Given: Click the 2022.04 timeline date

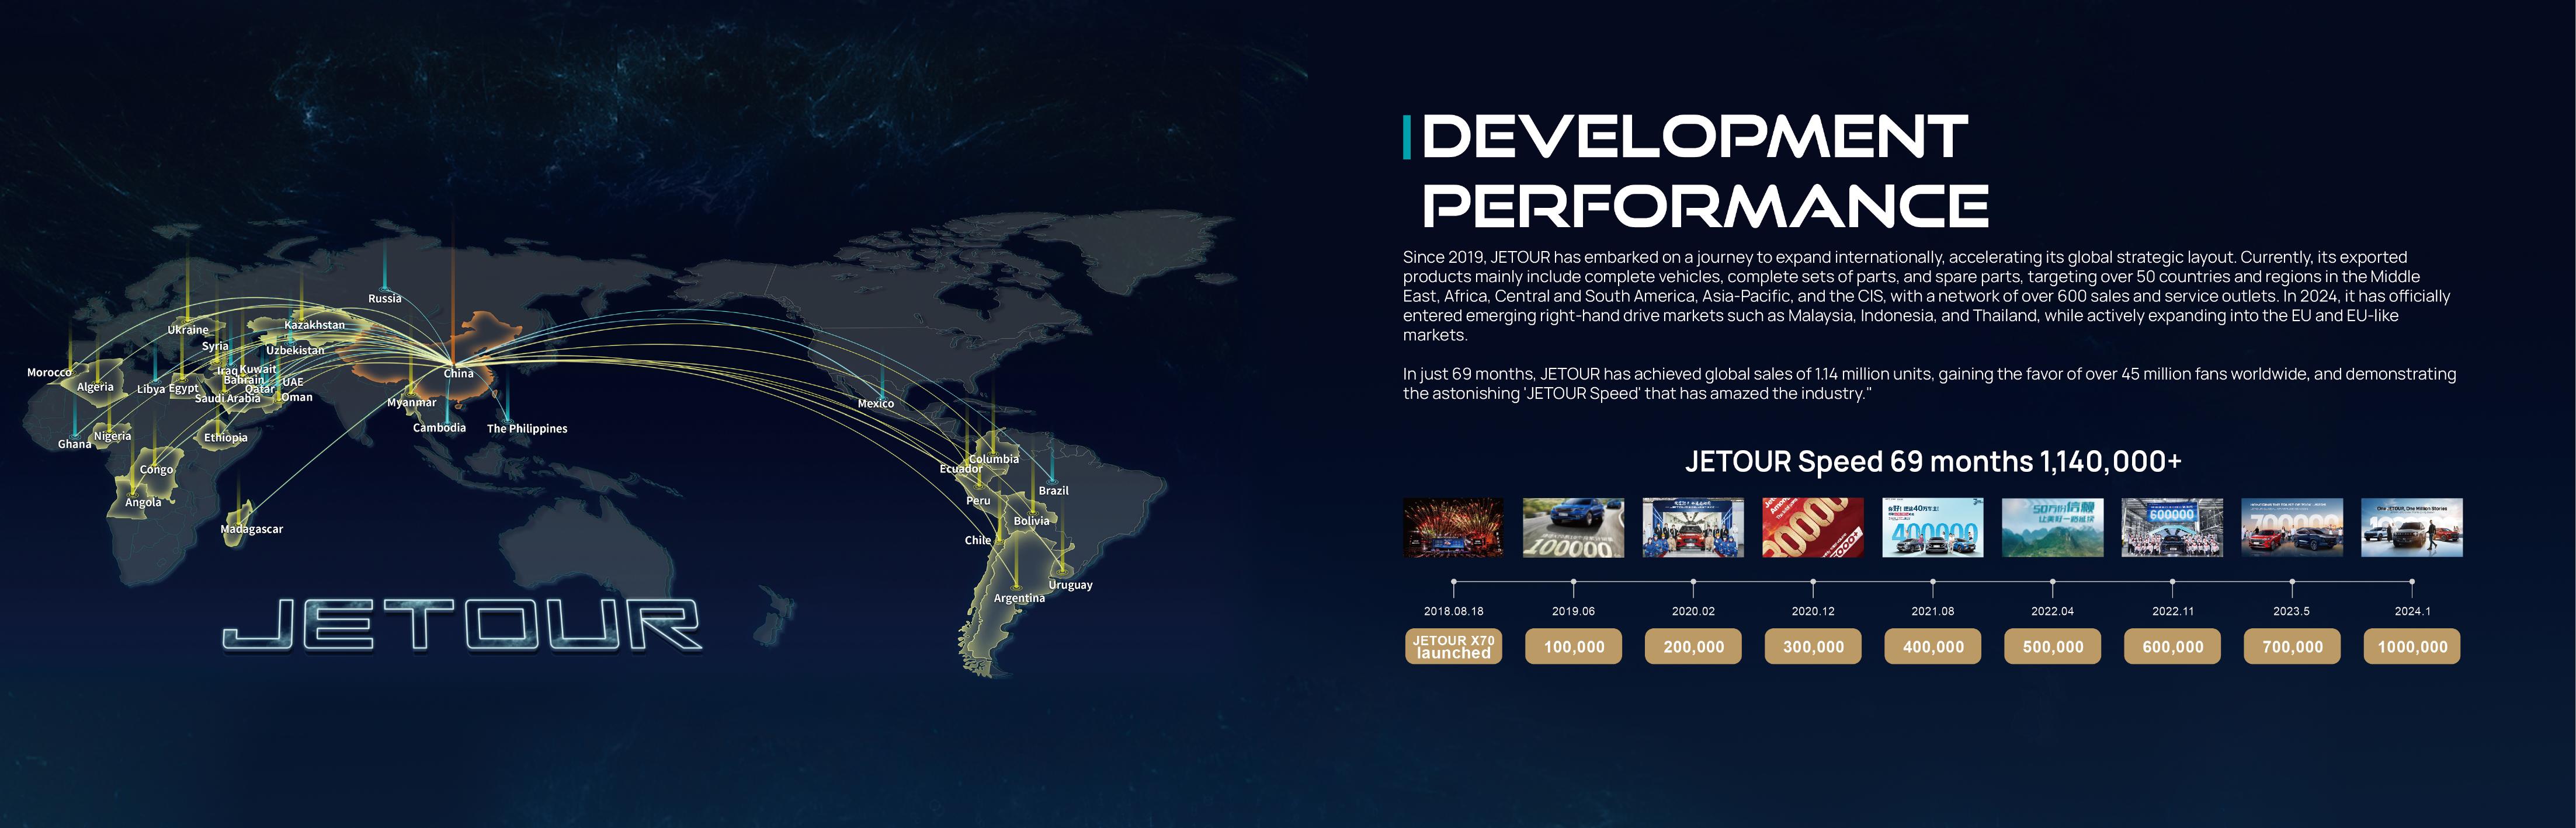Looking at the screenshot, I should click(2053, 611).
